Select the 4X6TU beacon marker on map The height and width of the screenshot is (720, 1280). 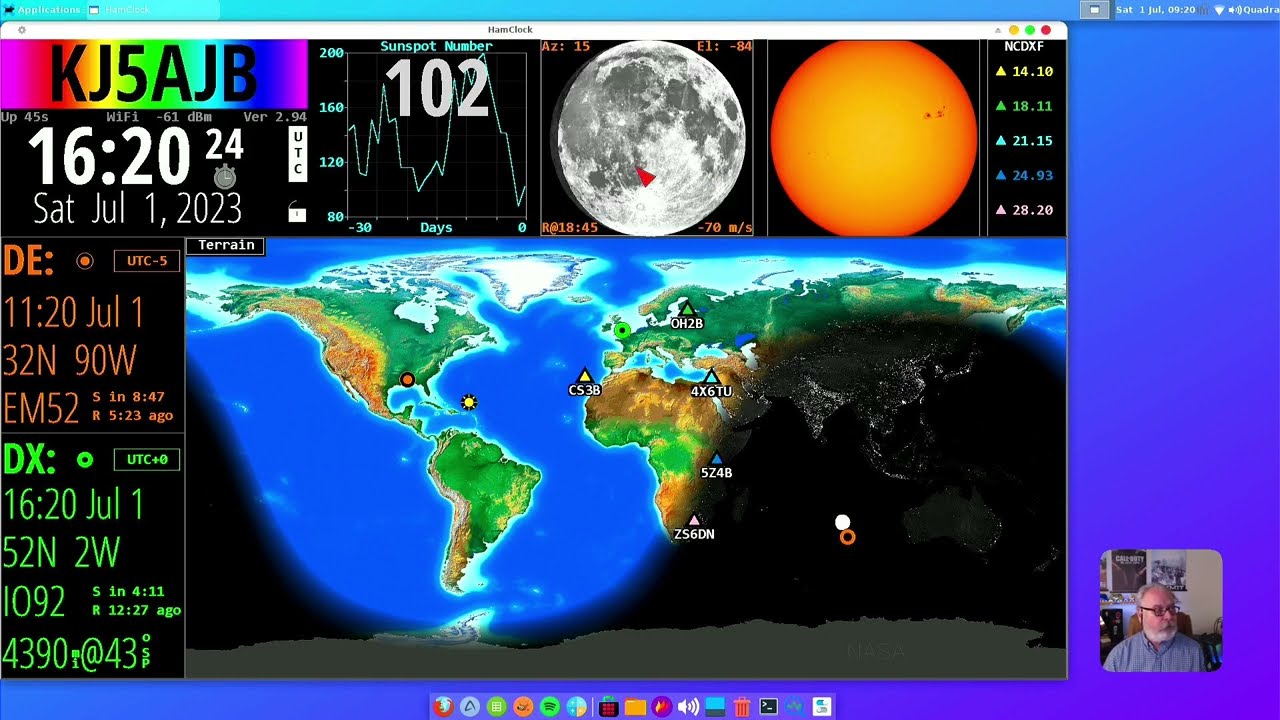point(711,377)
